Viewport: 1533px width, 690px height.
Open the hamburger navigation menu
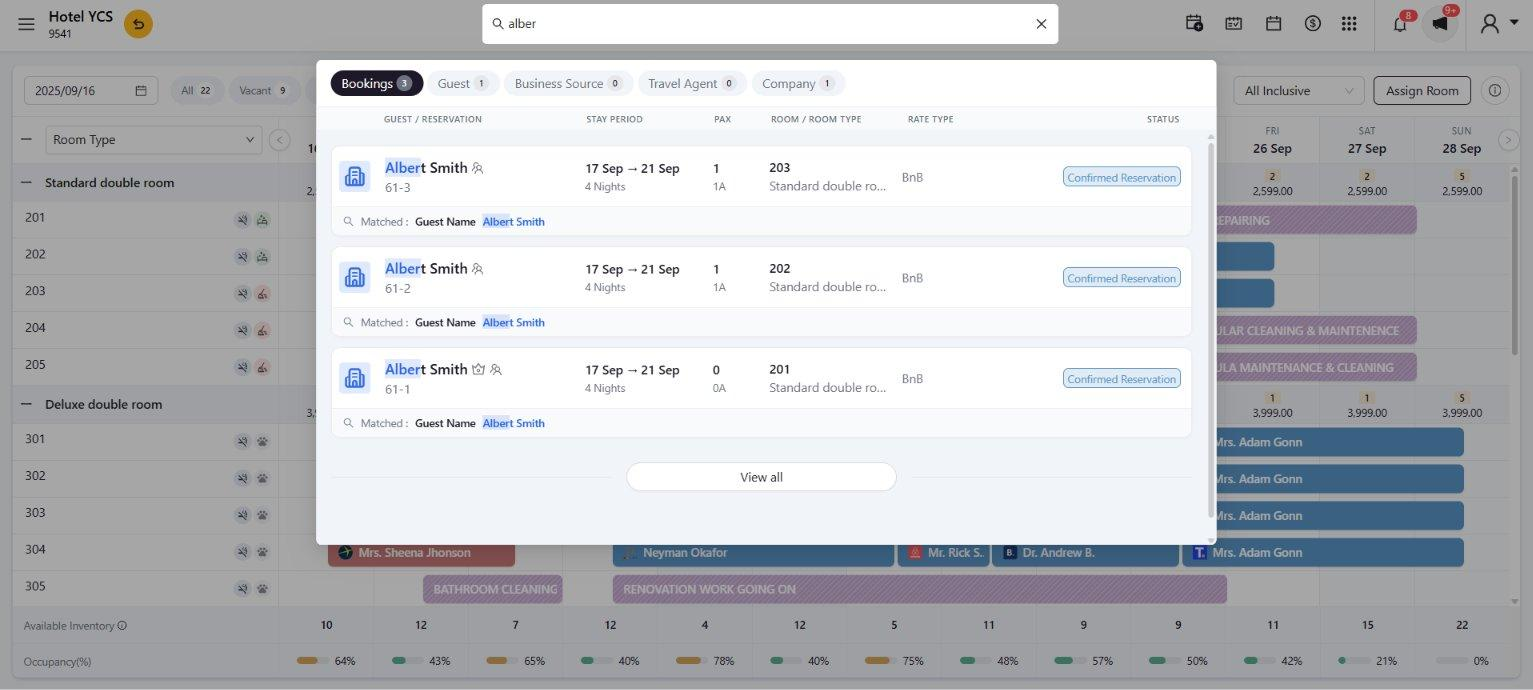click(26, 24)
